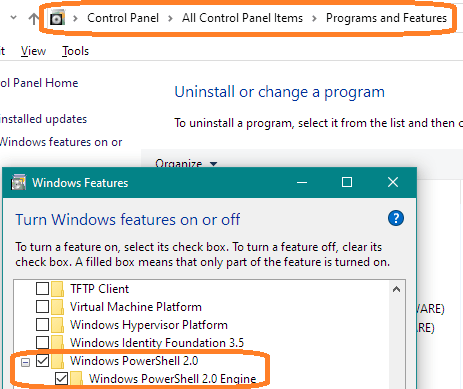
Task: Select the TFTP Client feature label
Action: point(99,289)
